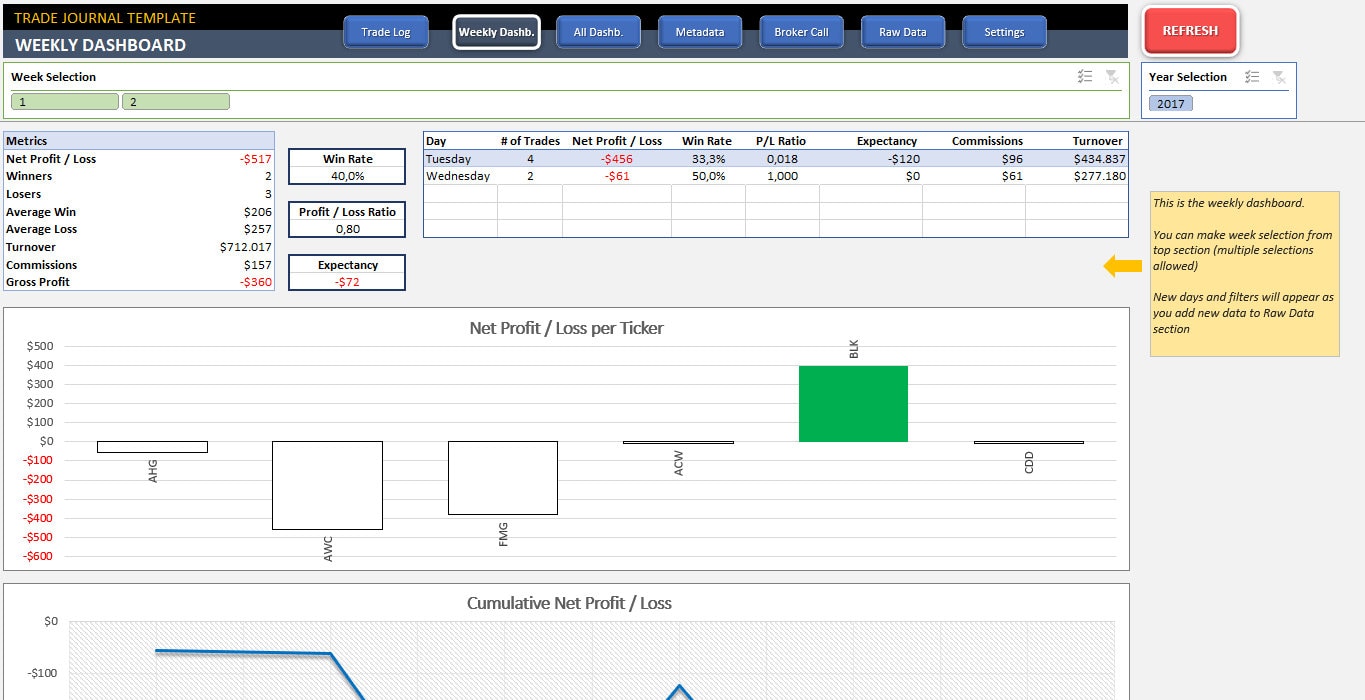
Task: Go to the Metadata section
Action: pos(699,31)
